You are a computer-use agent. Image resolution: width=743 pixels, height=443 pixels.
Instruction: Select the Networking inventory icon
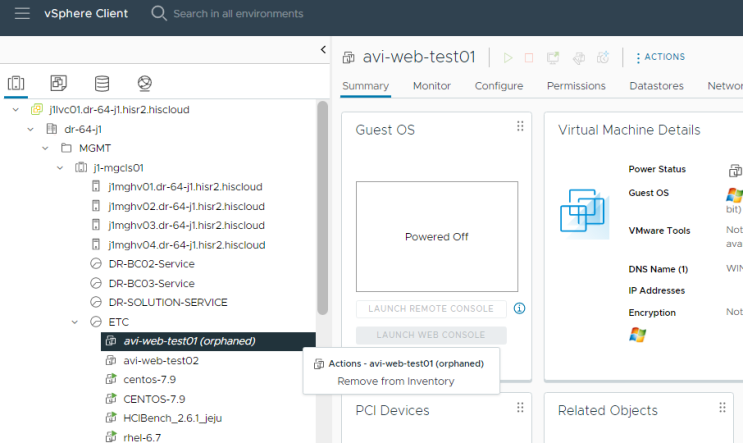coord(145,83)
